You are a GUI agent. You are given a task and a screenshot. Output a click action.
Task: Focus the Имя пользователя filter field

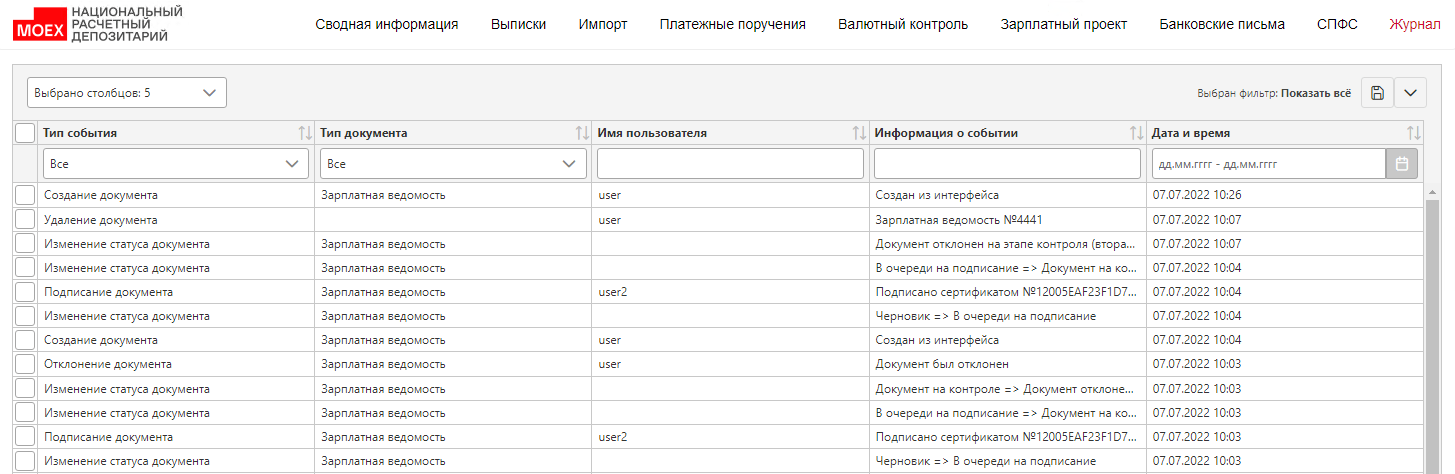730,163
